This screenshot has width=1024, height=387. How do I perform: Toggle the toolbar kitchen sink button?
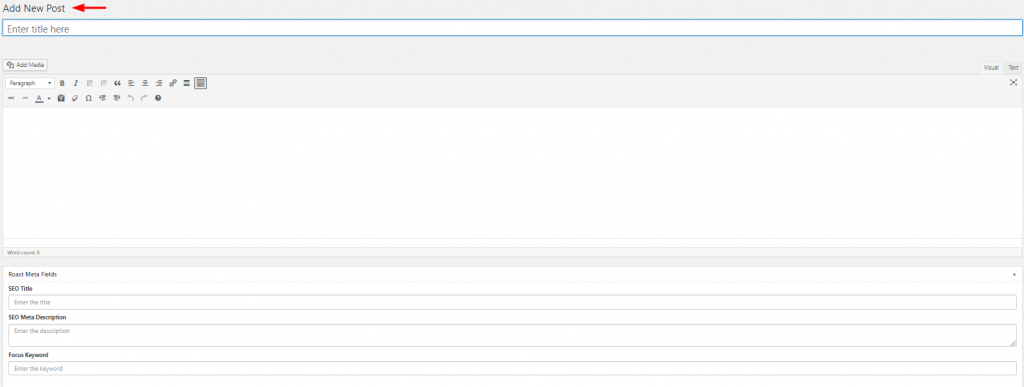200,83
